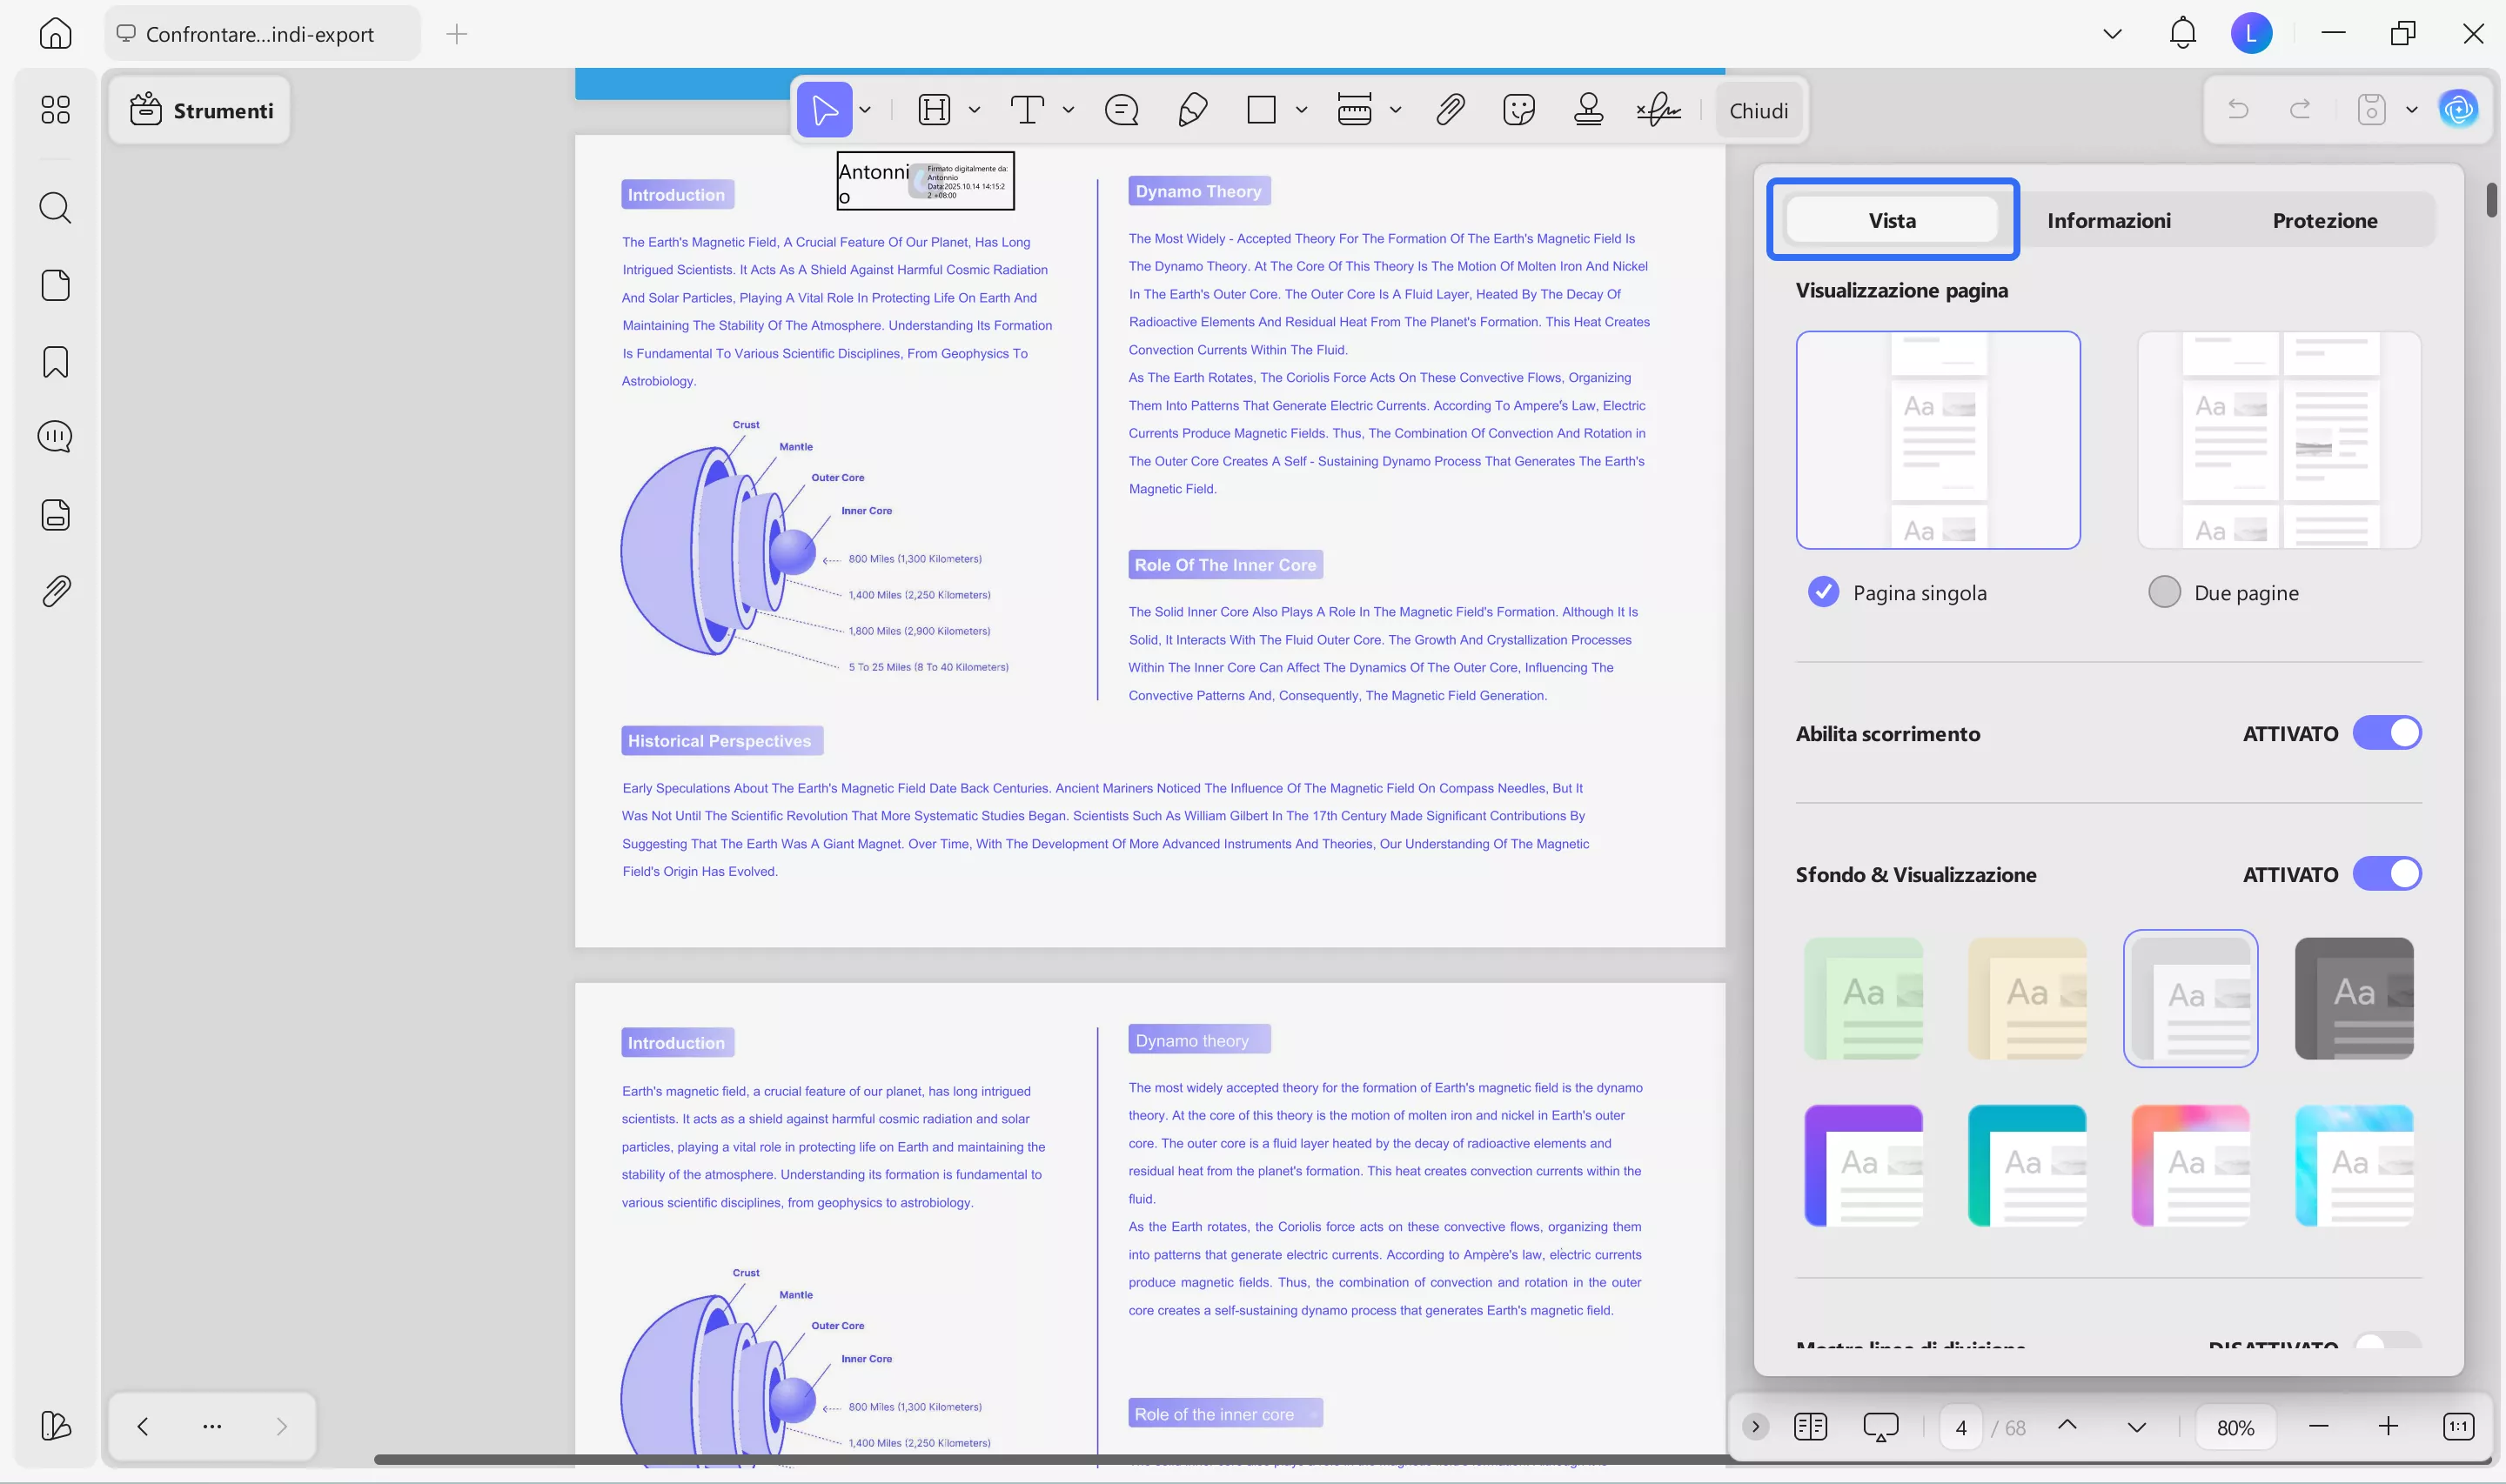Image resolution: width=2506 pixels, height=1484 pixels.
Task: Select the Due pagine radio button
Action: coord(2164,592)
